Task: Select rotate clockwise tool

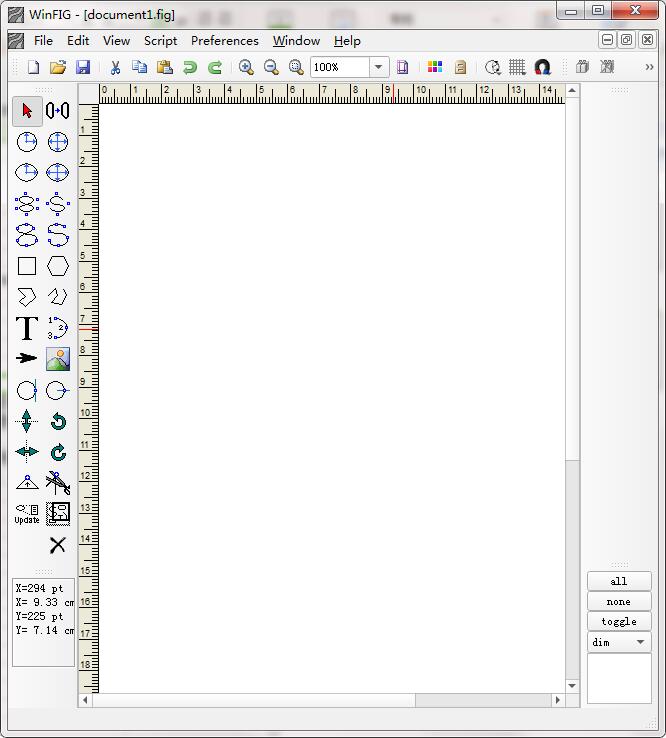Action: (57, 452)
